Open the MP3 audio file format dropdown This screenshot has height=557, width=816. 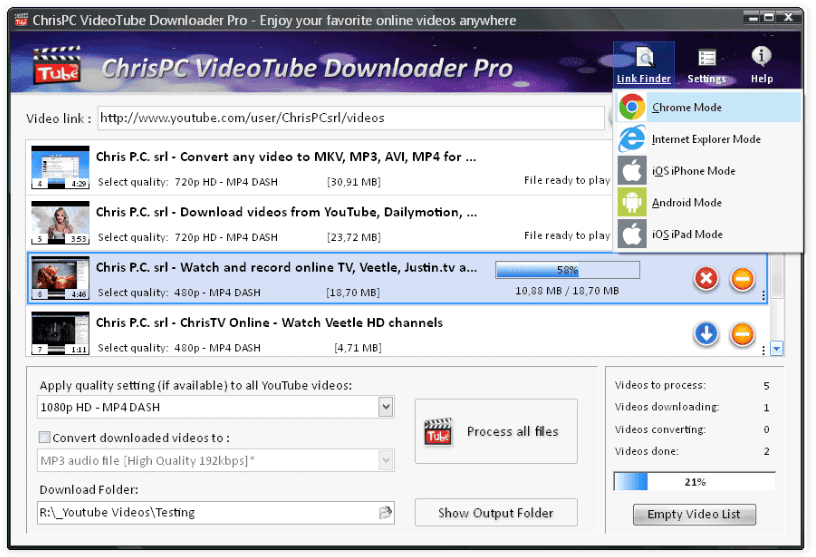(386, 460)
